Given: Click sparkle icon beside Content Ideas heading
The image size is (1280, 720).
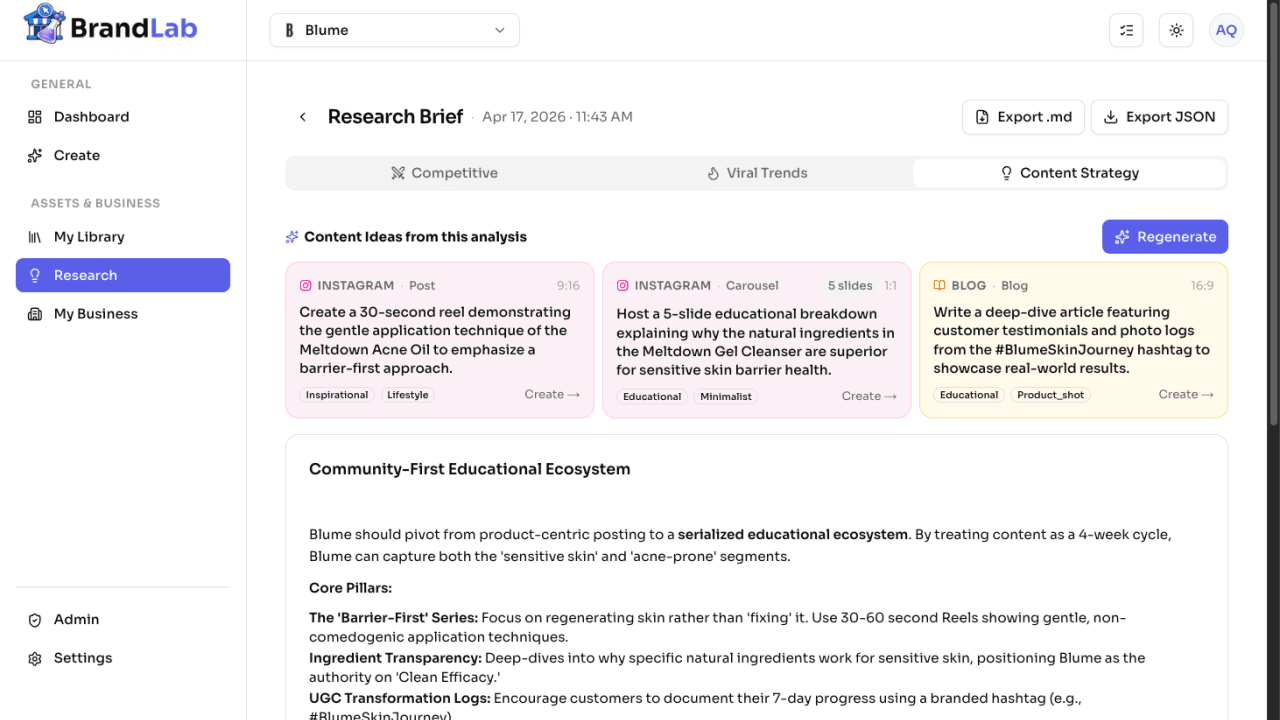Looking at the screenshot, I should [292, 237].
